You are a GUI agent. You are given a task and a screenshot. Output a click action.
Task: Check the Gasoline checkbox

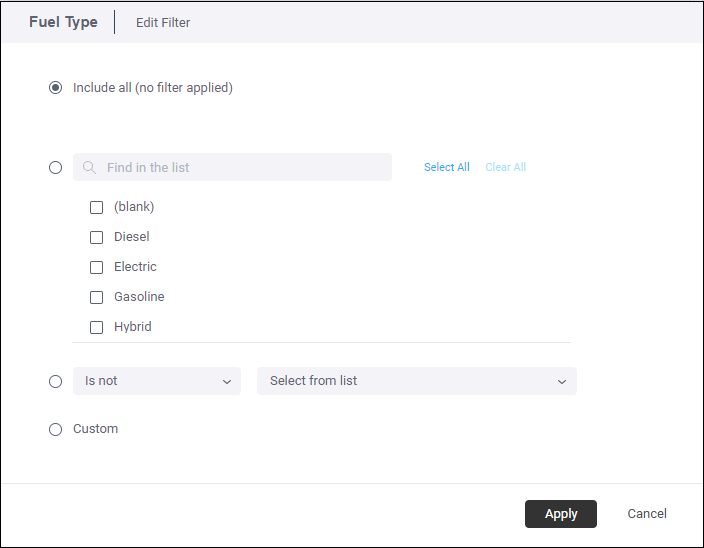pyautogui.click(x=97, y=298)
